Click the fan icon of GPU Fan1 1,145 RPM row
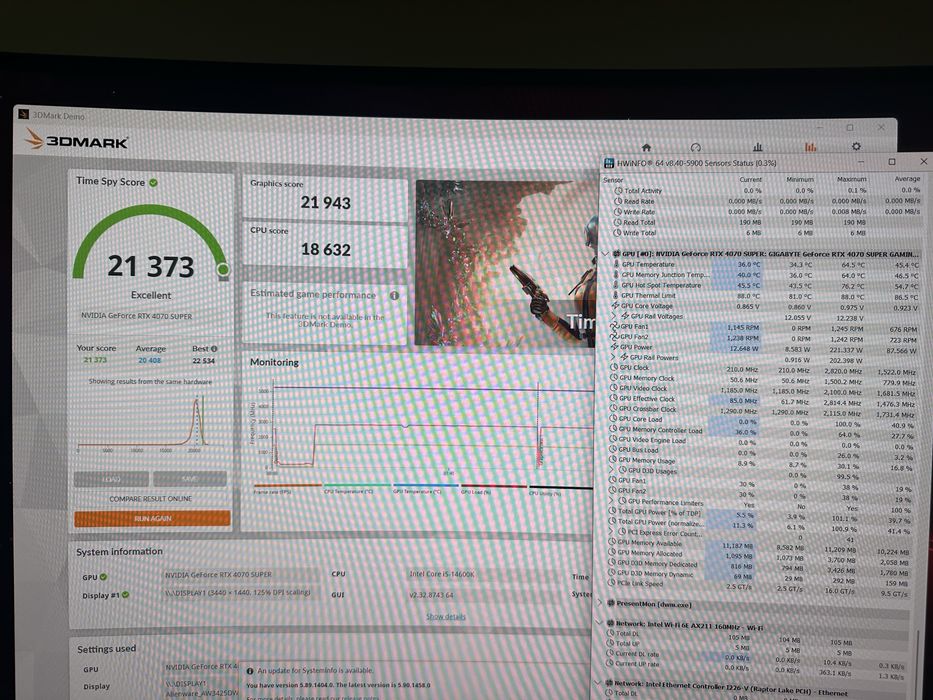933x700 pixels. tap(615, 326)
